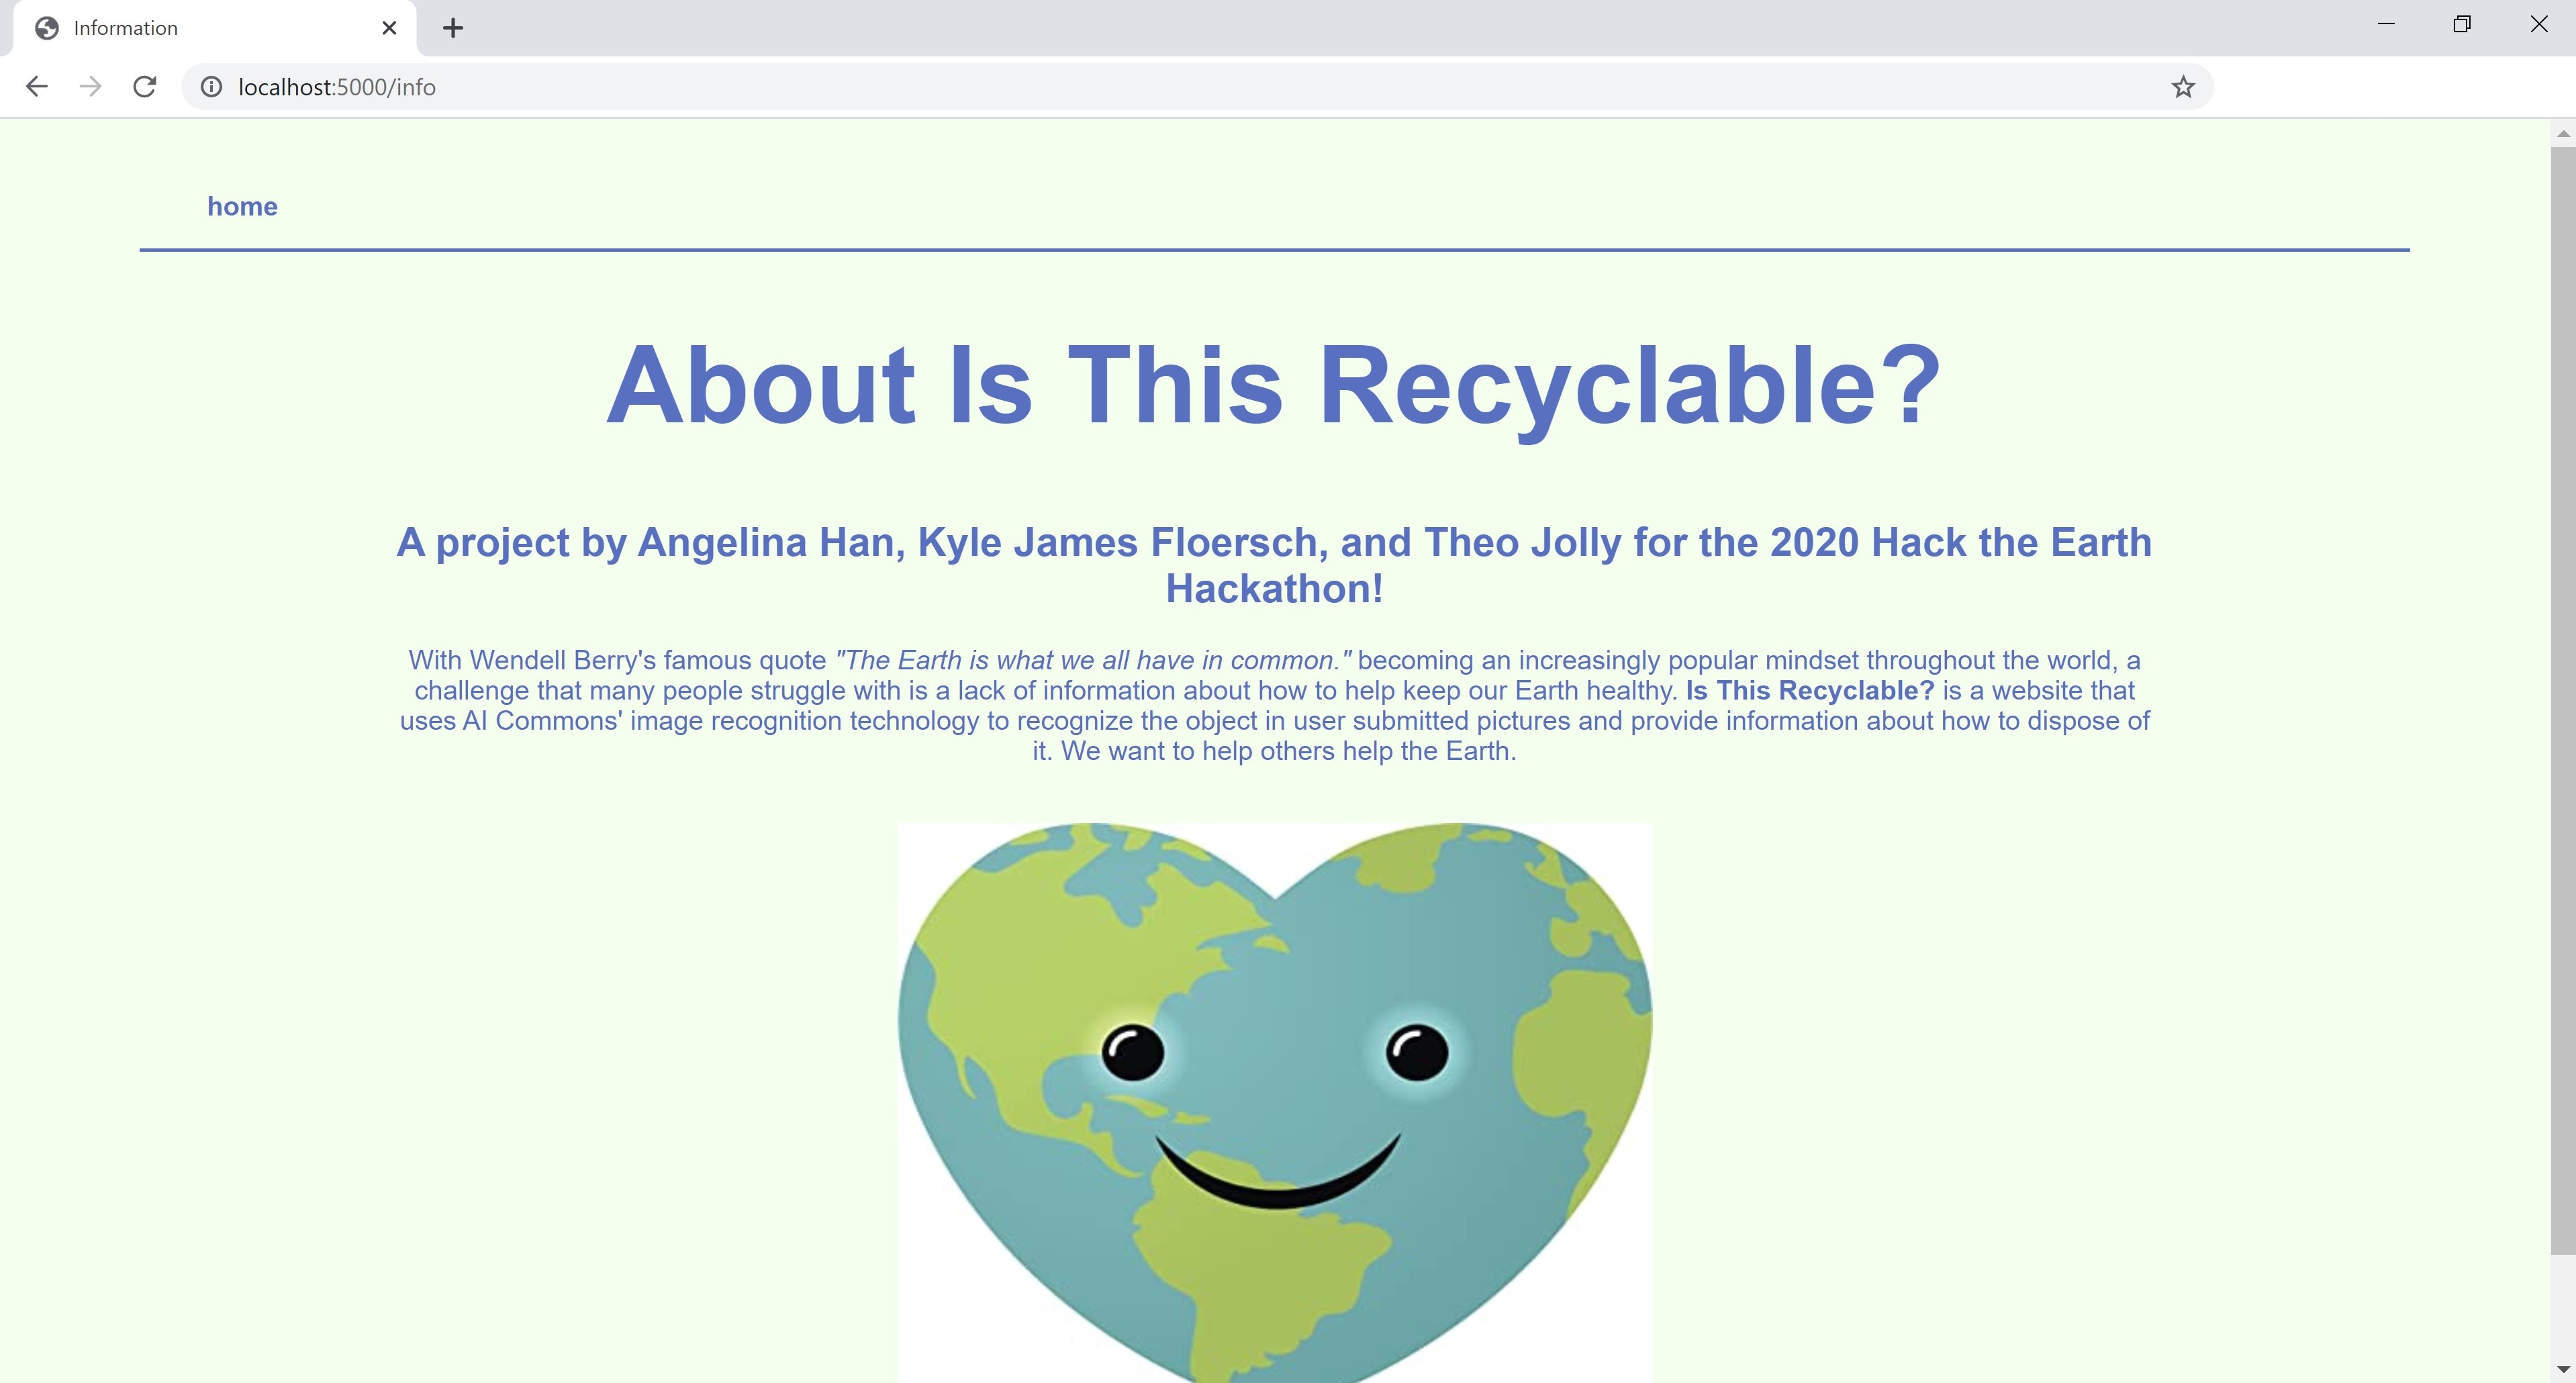Viewport: 2576px width, 1383px height.
Task: Click the globe favicon on the tab
Action: 46,28
